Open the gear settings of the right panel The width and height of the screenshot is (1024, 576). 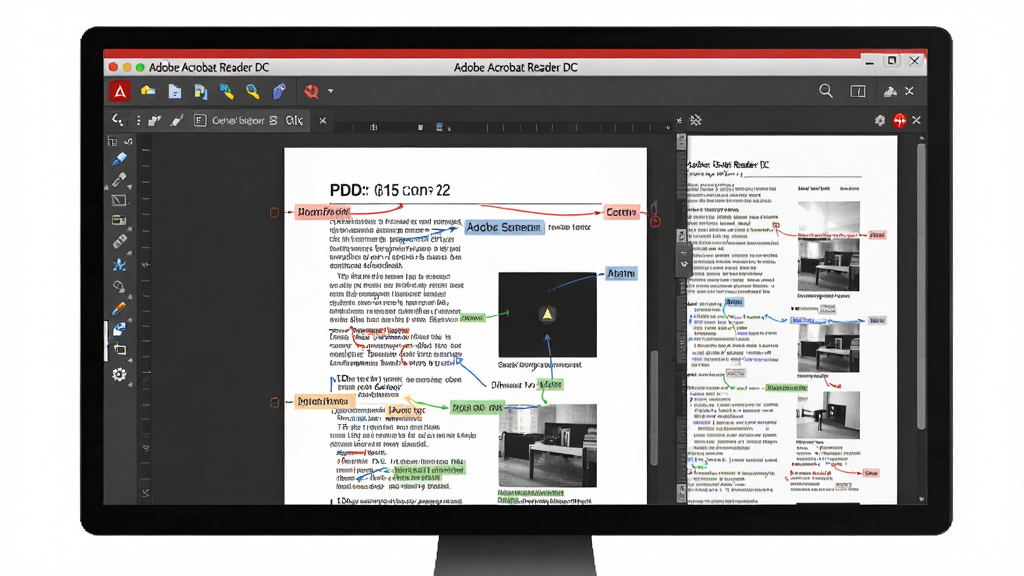[880, 120]
